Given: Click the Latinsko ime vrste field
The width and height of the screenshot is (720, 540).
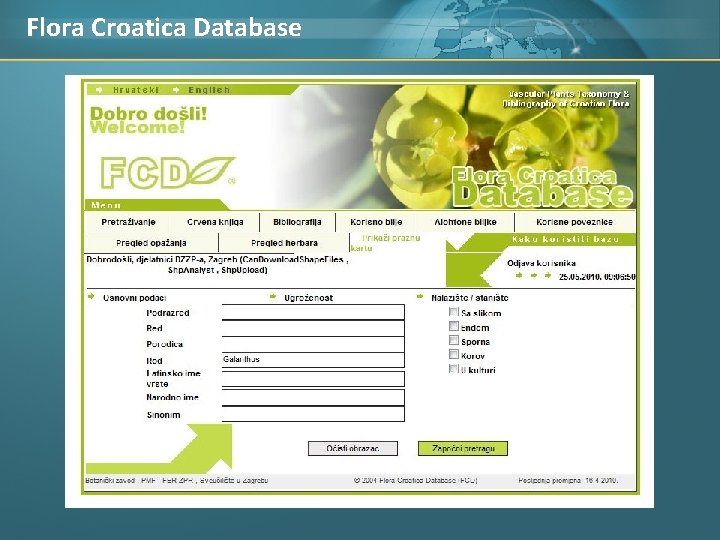Looking at the screenshot, I should [x=313, y=379].
